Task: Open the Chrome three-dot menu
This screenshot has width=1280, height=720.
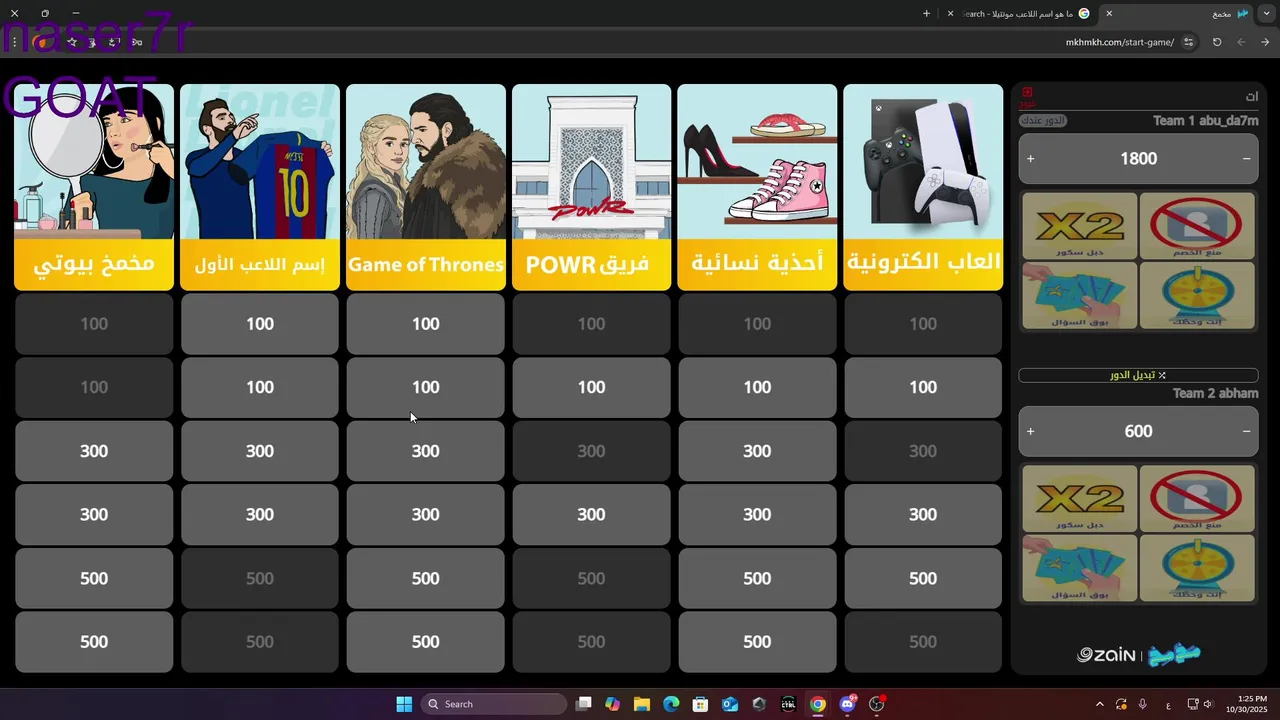Action: point(14,42)
